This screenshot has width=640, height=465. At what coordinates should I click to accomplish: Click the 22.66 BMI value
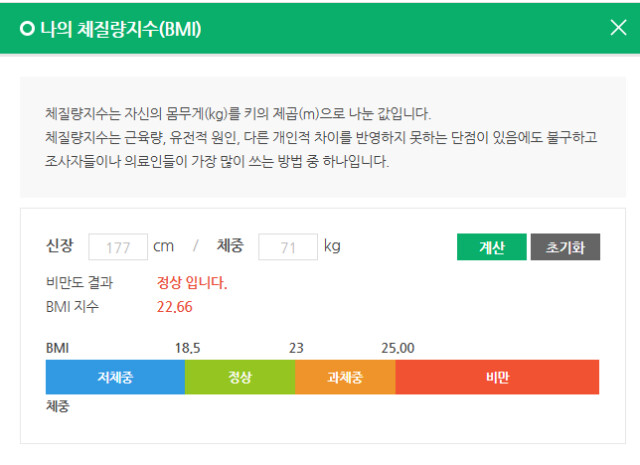point(174,306)
